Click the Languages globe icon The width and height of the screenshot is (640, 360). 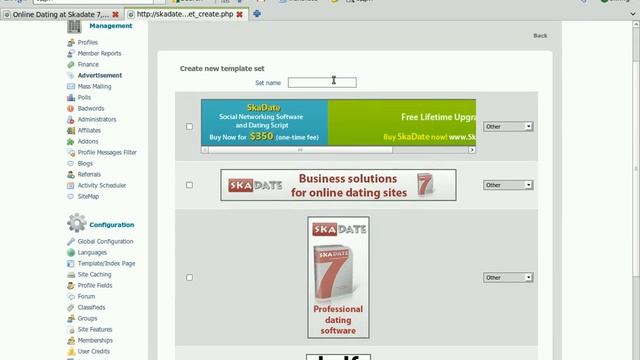click(71, 253)
